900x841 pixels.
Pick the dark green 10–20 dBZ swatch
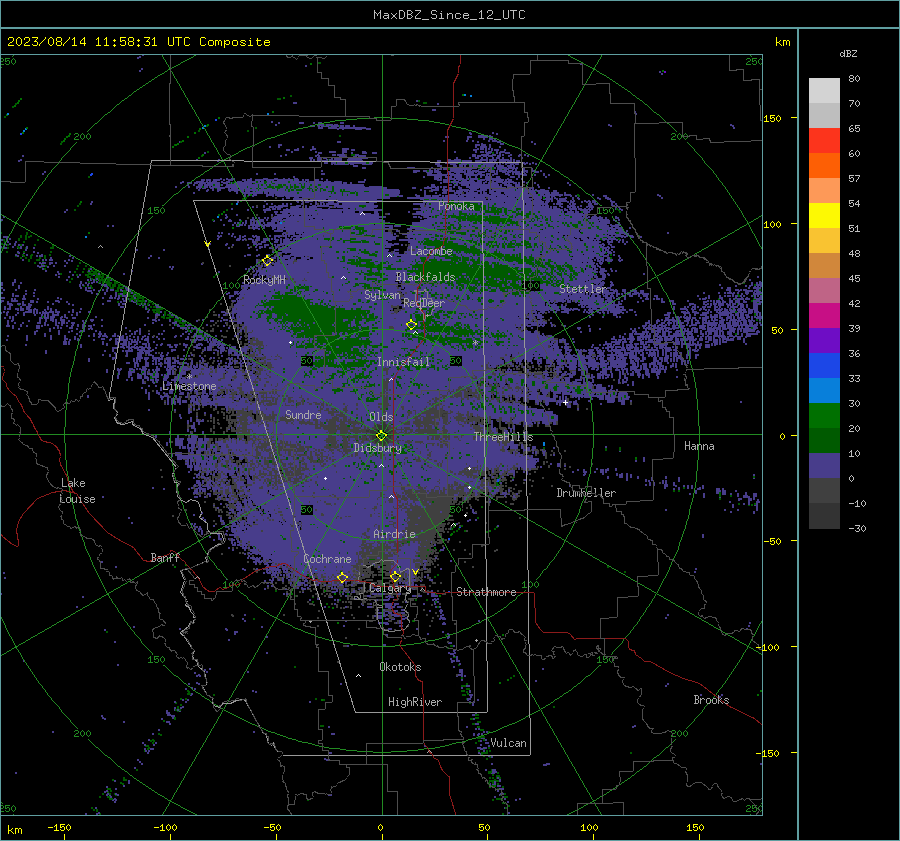click(824, 441)
